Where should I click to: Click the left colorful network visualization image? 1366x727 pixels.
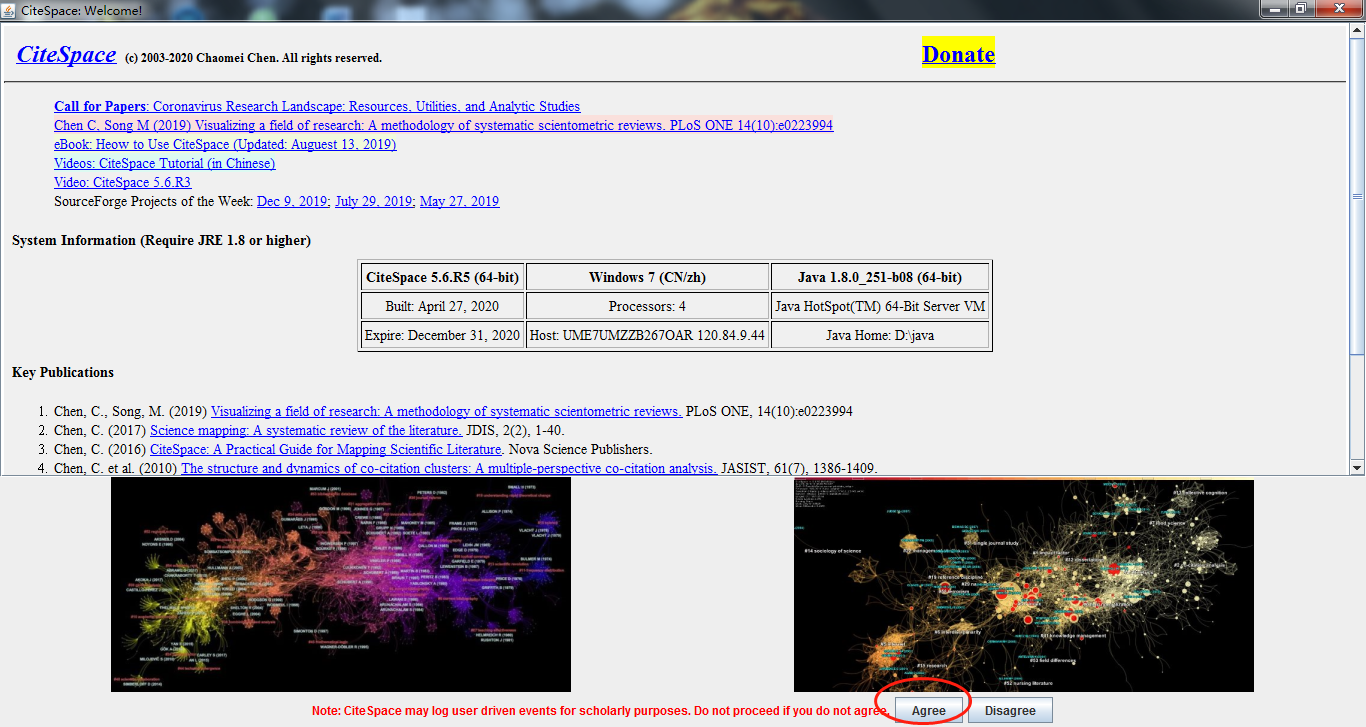pos(341,584)
